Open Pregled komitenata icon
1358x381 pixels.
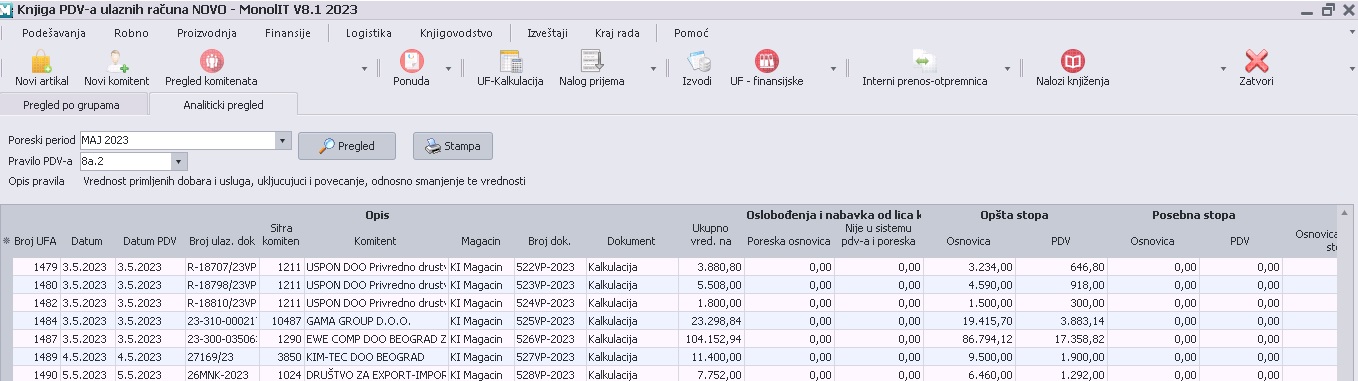tap(211, 61)
